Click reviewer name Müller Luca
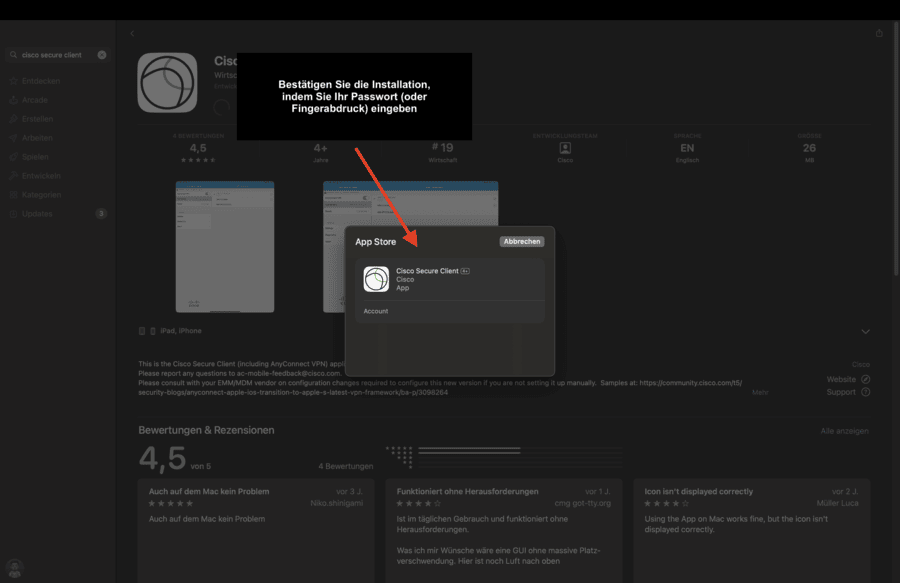Viewport: 900px width, 583px height. coord(837,503)
